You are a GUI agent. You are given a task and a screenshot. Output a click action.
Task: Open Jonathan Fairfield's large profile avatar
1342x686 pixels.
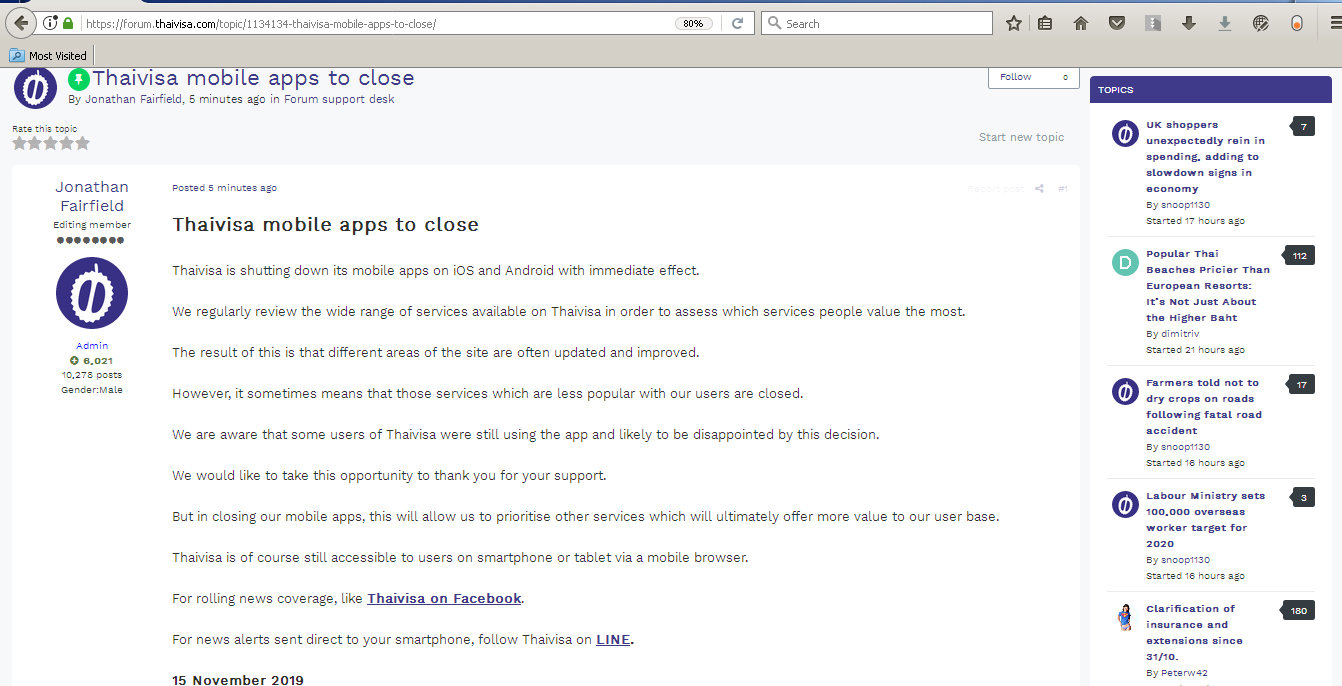(92, 293)
